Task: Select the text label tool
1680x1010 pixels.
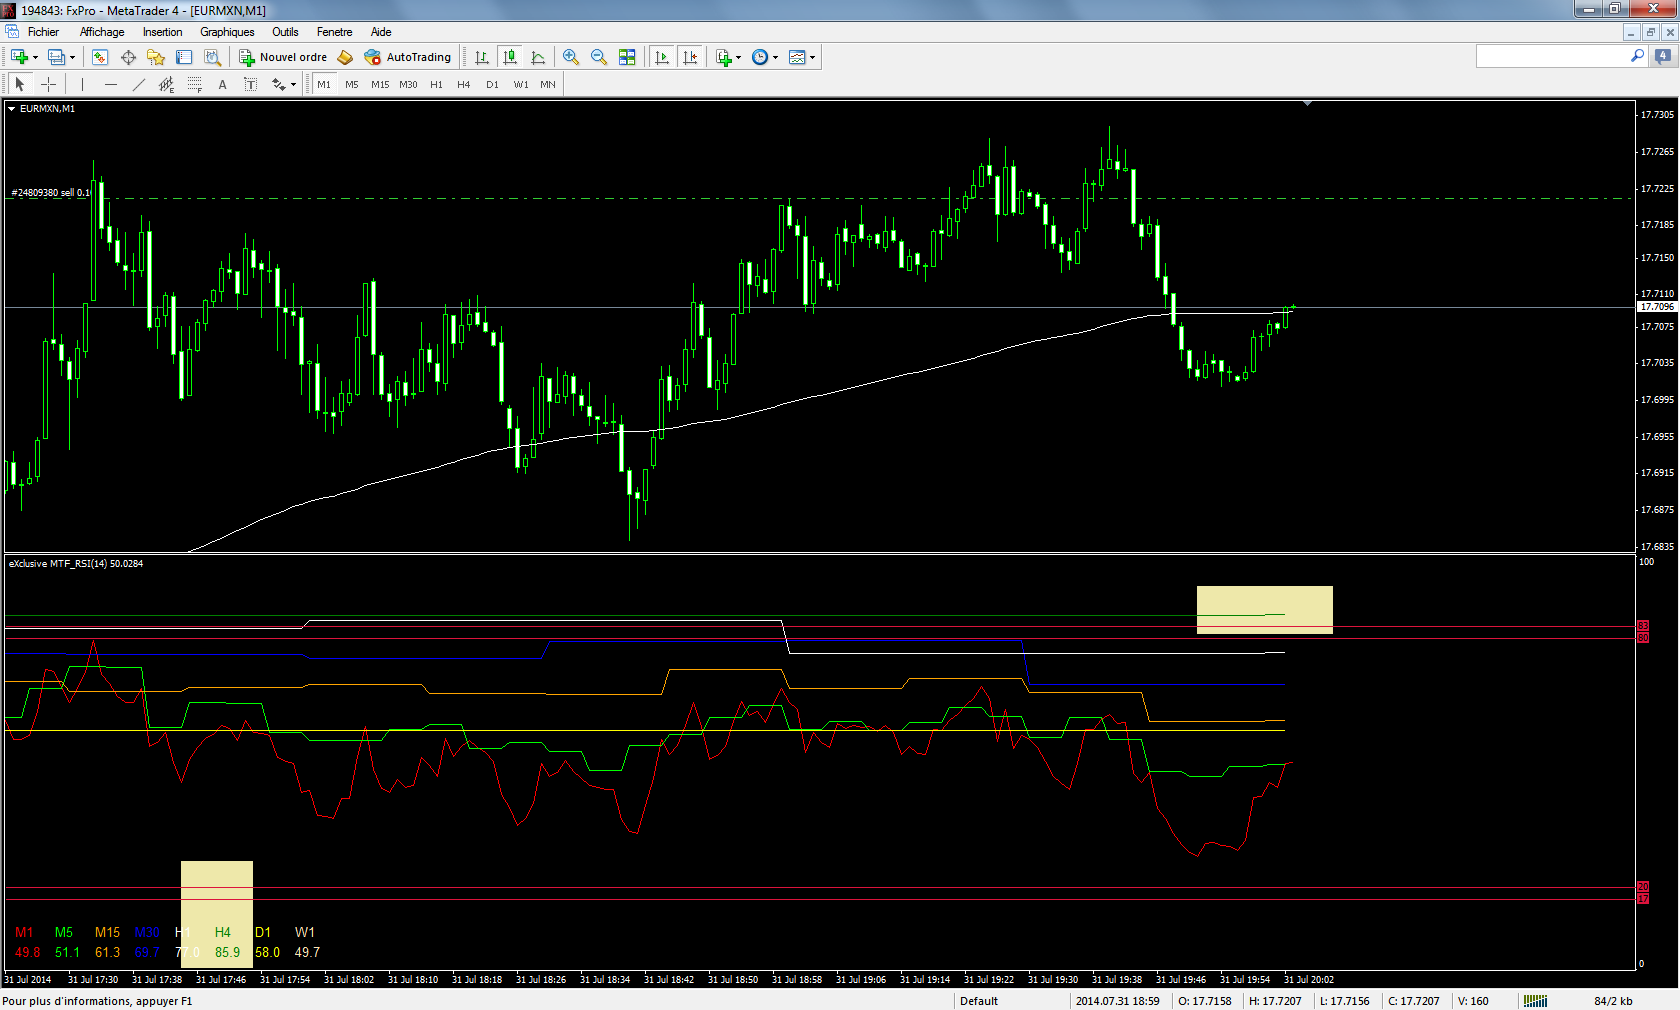Action: coord(250,84)
